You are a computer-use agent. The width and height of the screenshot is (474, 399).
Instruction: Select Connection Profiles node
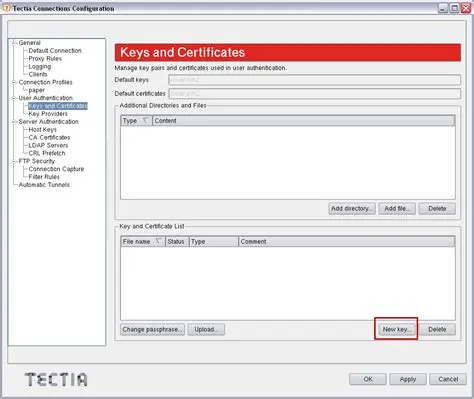[x=45, y=82]
